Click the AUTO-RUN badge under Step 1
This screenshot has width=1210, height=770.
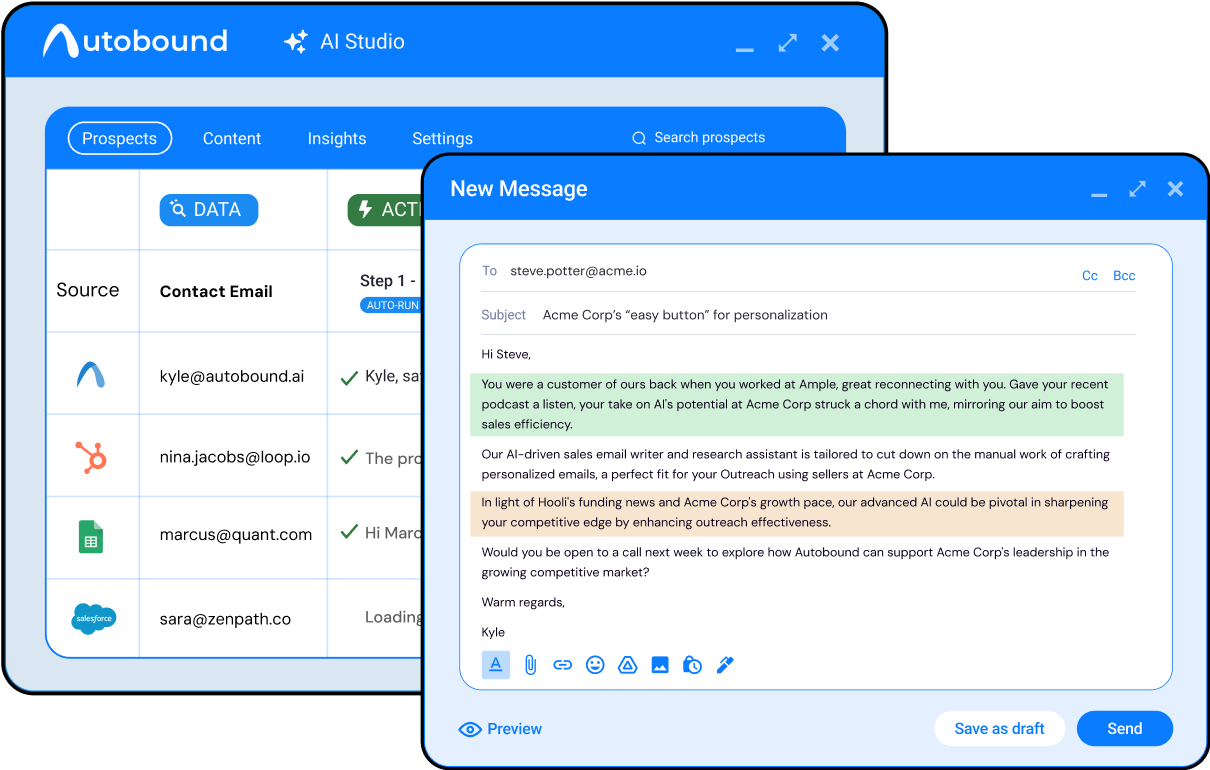[390, 305]
